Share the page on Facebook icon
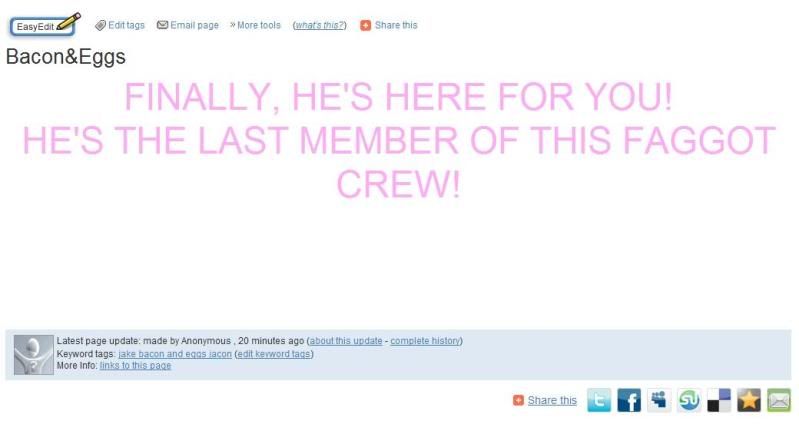This screenshot has height=424, width=799. click(629, 400)
